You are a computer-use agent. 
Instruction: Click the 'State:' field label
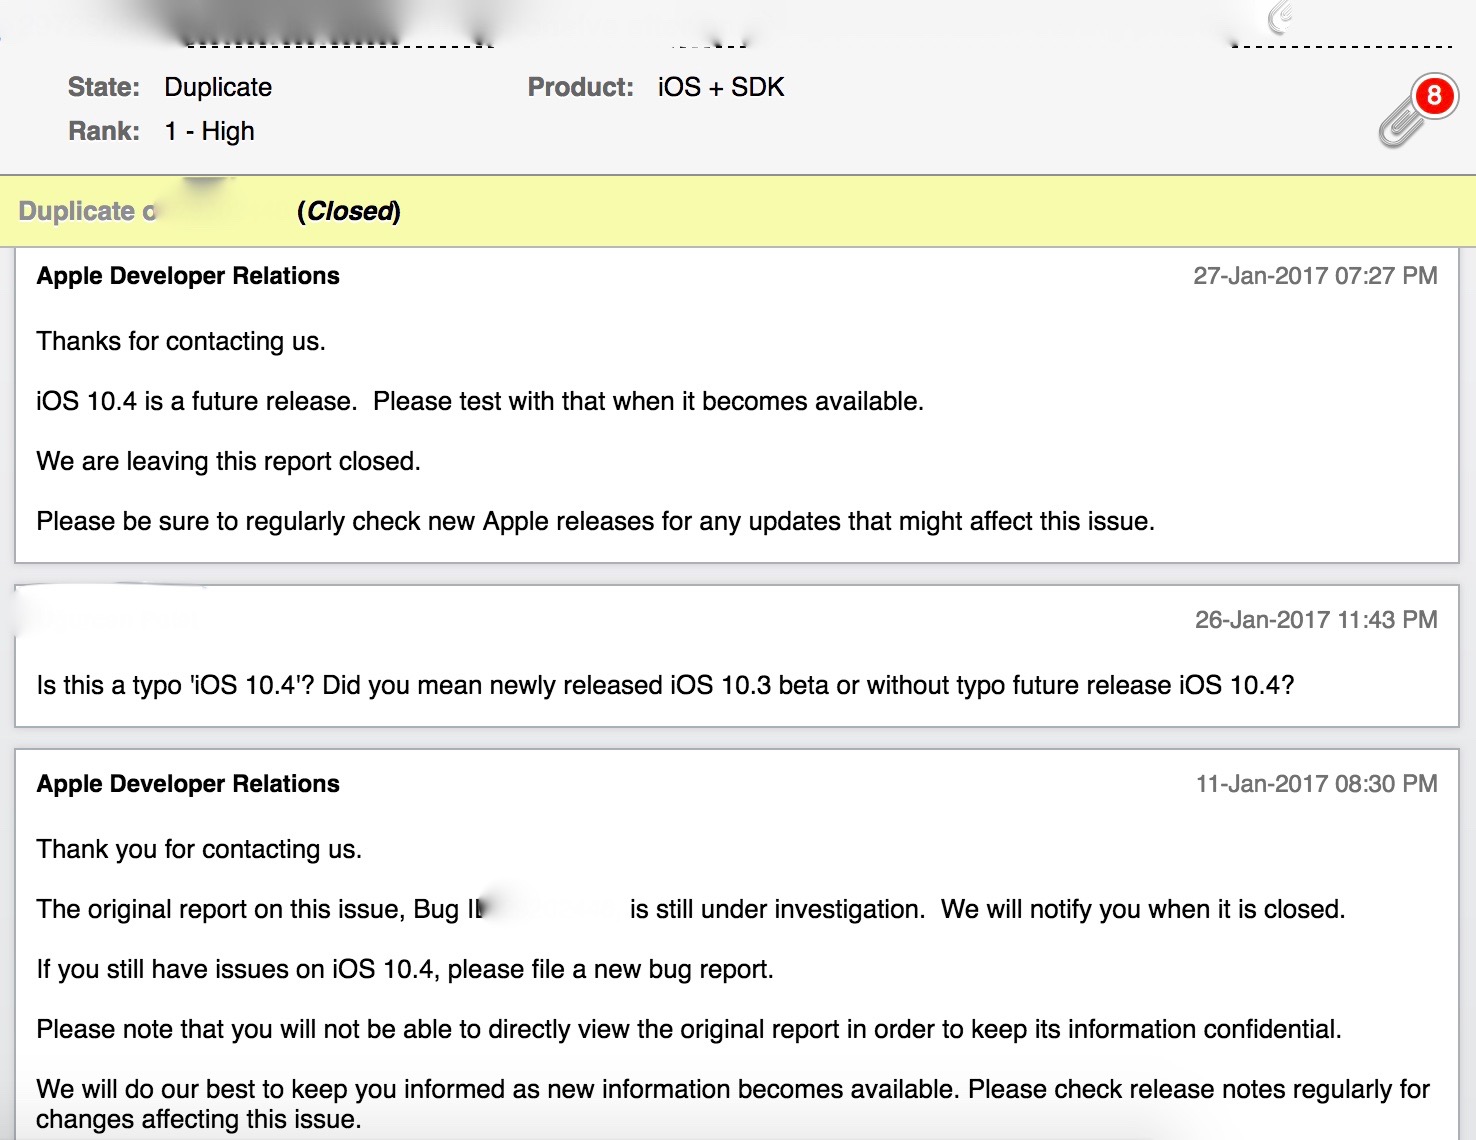[104, 87]
